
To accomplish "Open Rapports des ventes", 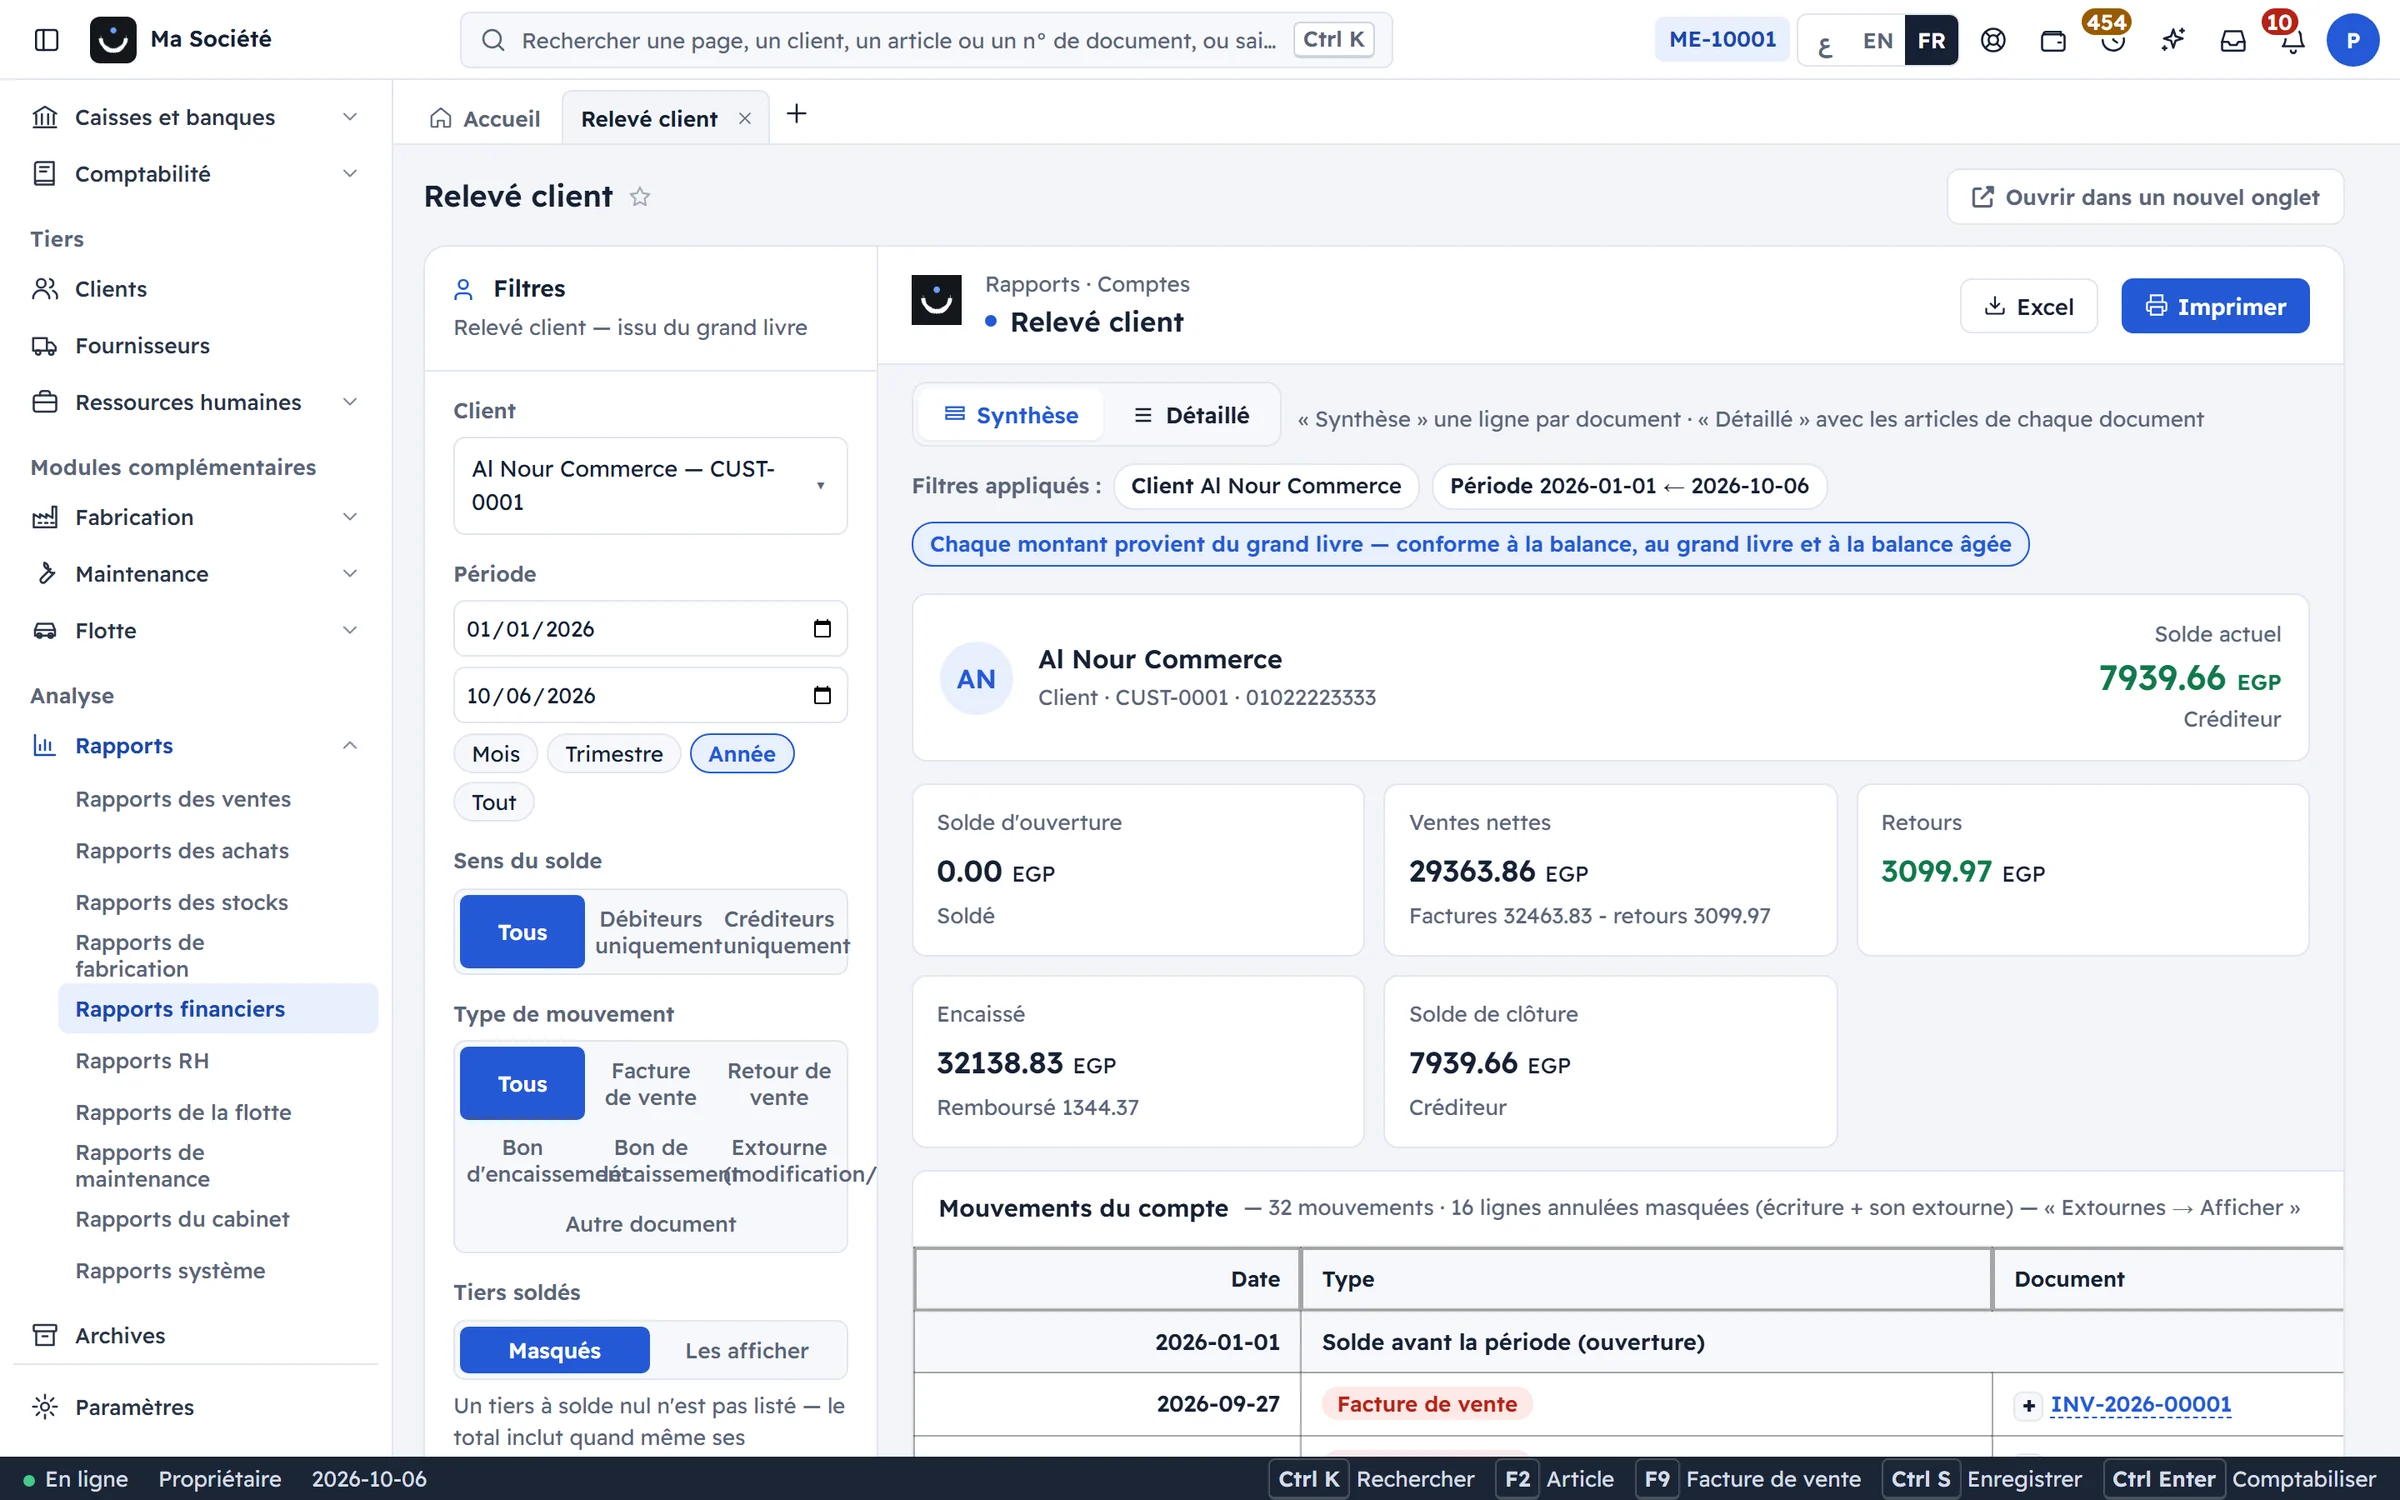I will (x=183, y=800).
